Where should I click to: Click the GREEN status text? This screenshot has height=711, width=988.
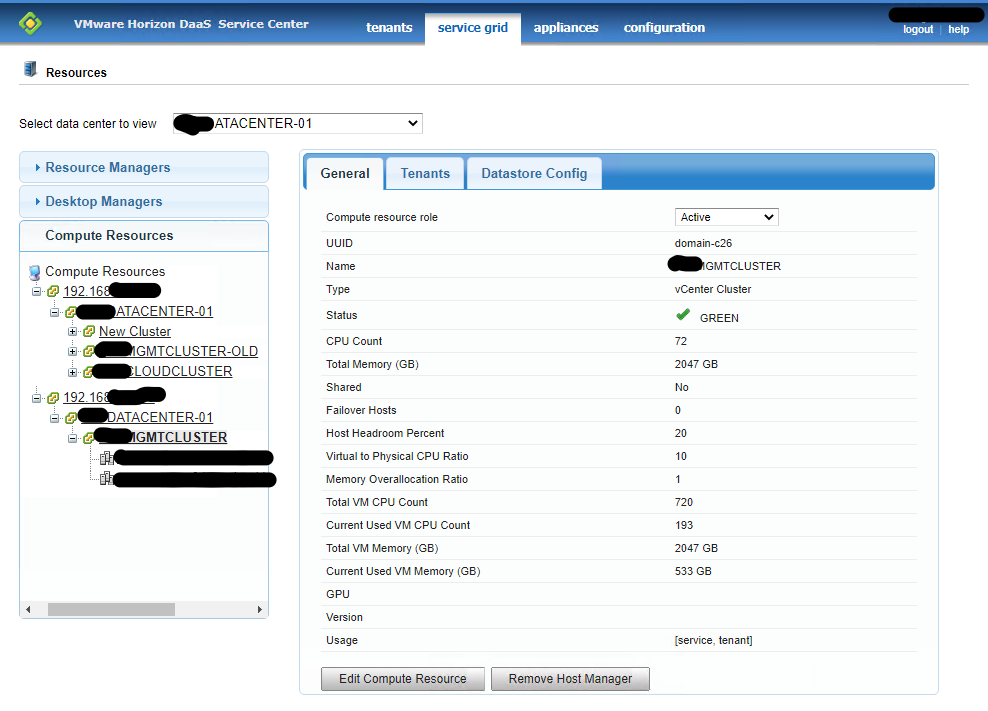[719, 318]
